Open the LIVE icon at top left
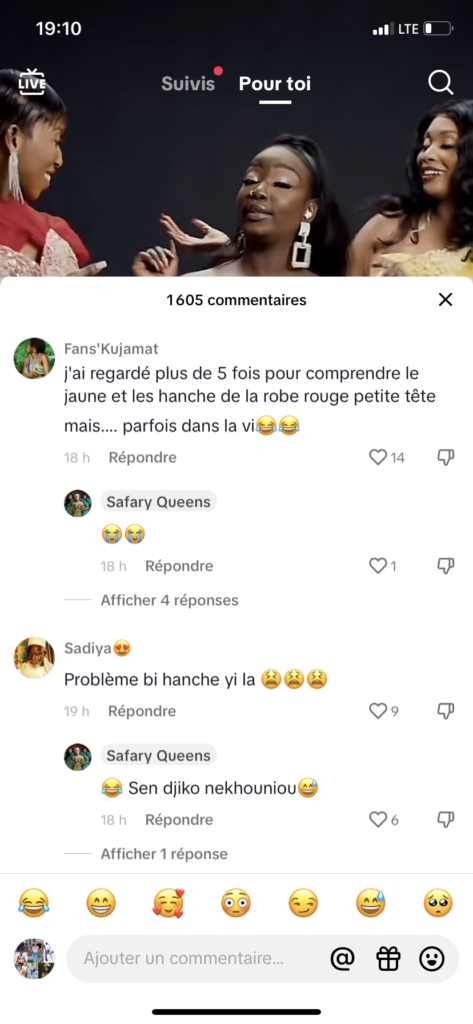The height and width of the screenshot is (1024, 473). [x=32, y=82]
